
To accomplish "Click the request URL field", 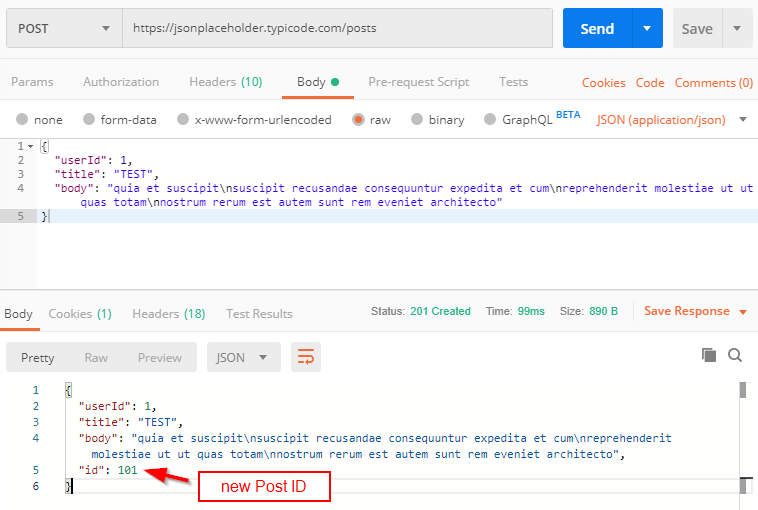I will [x=337, y=28].
